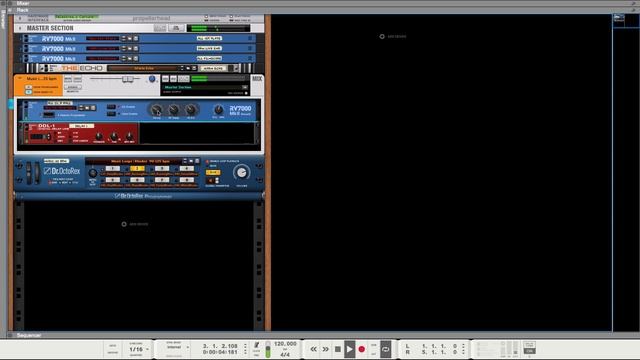Adjust the Dry/Wet knob on DDL-1 delay
This screenshot has height=360, width=640.
[129, 136]
